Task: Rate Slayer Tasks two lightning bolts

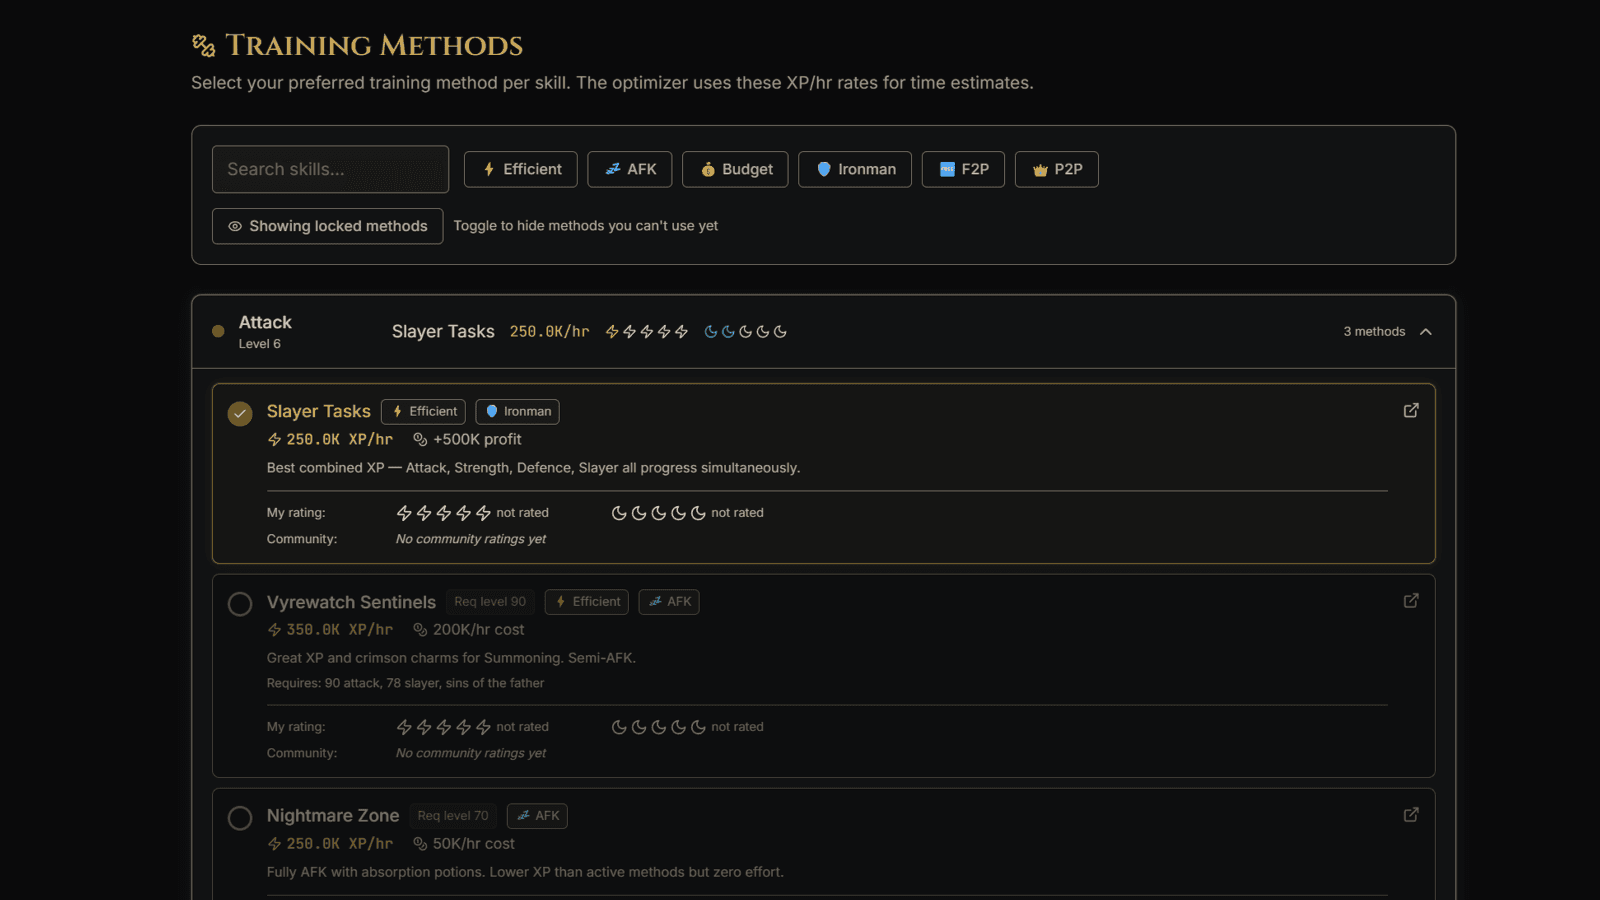Action: [424, 513]
